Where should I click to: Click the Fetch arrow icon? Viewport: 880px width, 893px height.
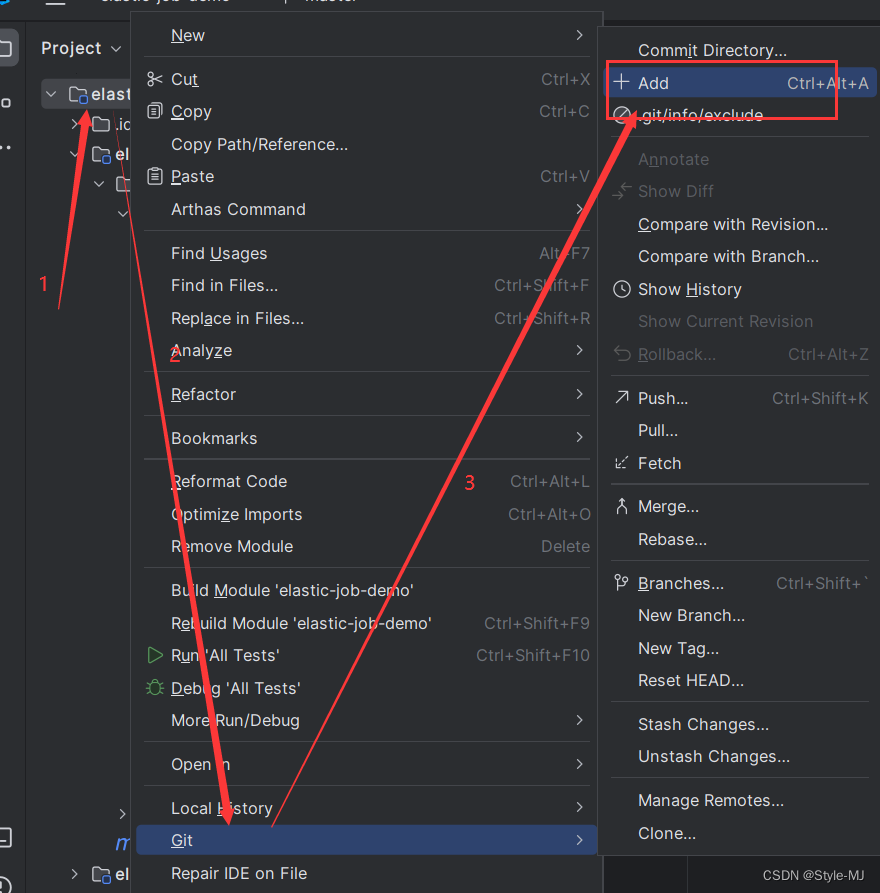(621, 462)
